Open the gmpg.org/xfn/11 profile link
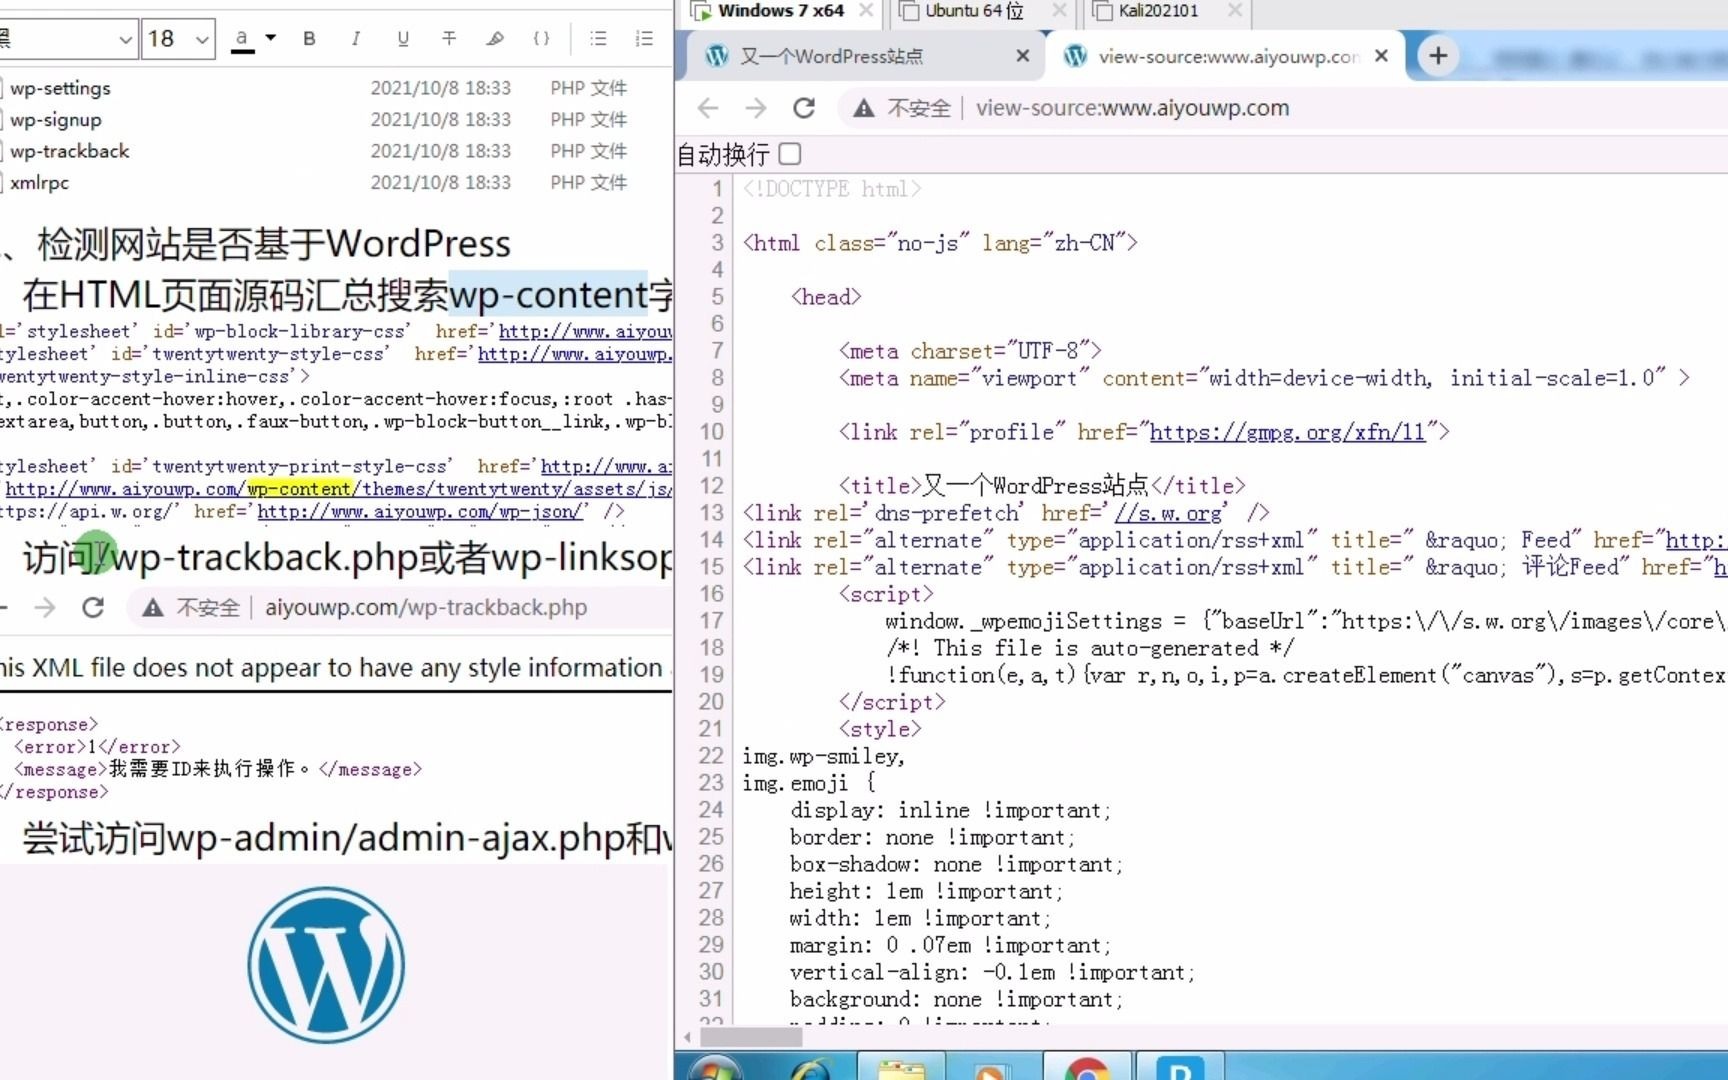 click(x=1287, y=432)
